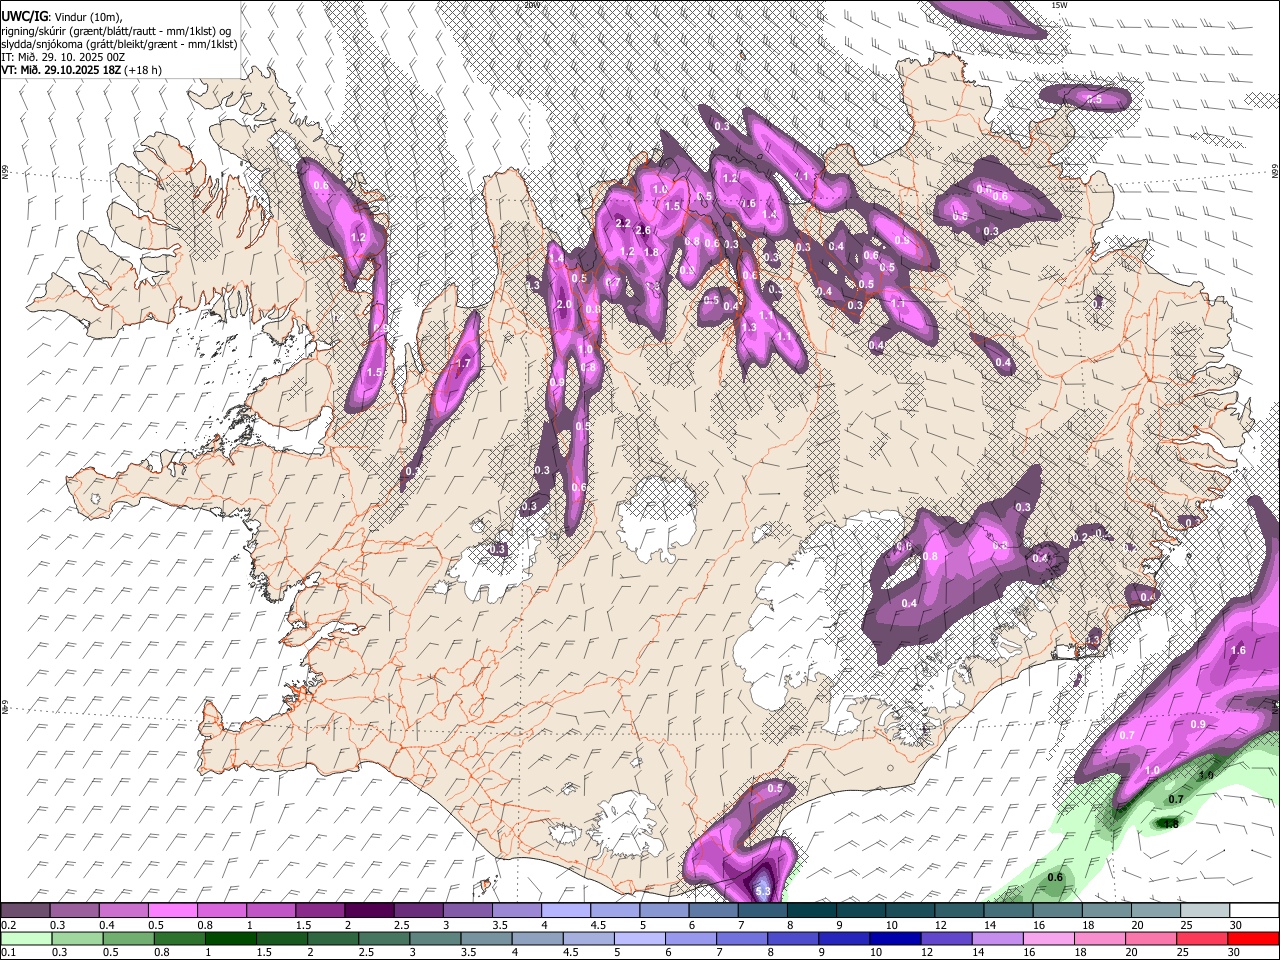Click the 0.2 legend scale label
The height and width of the screenshot is (960, 1280).
click(8, 925)
